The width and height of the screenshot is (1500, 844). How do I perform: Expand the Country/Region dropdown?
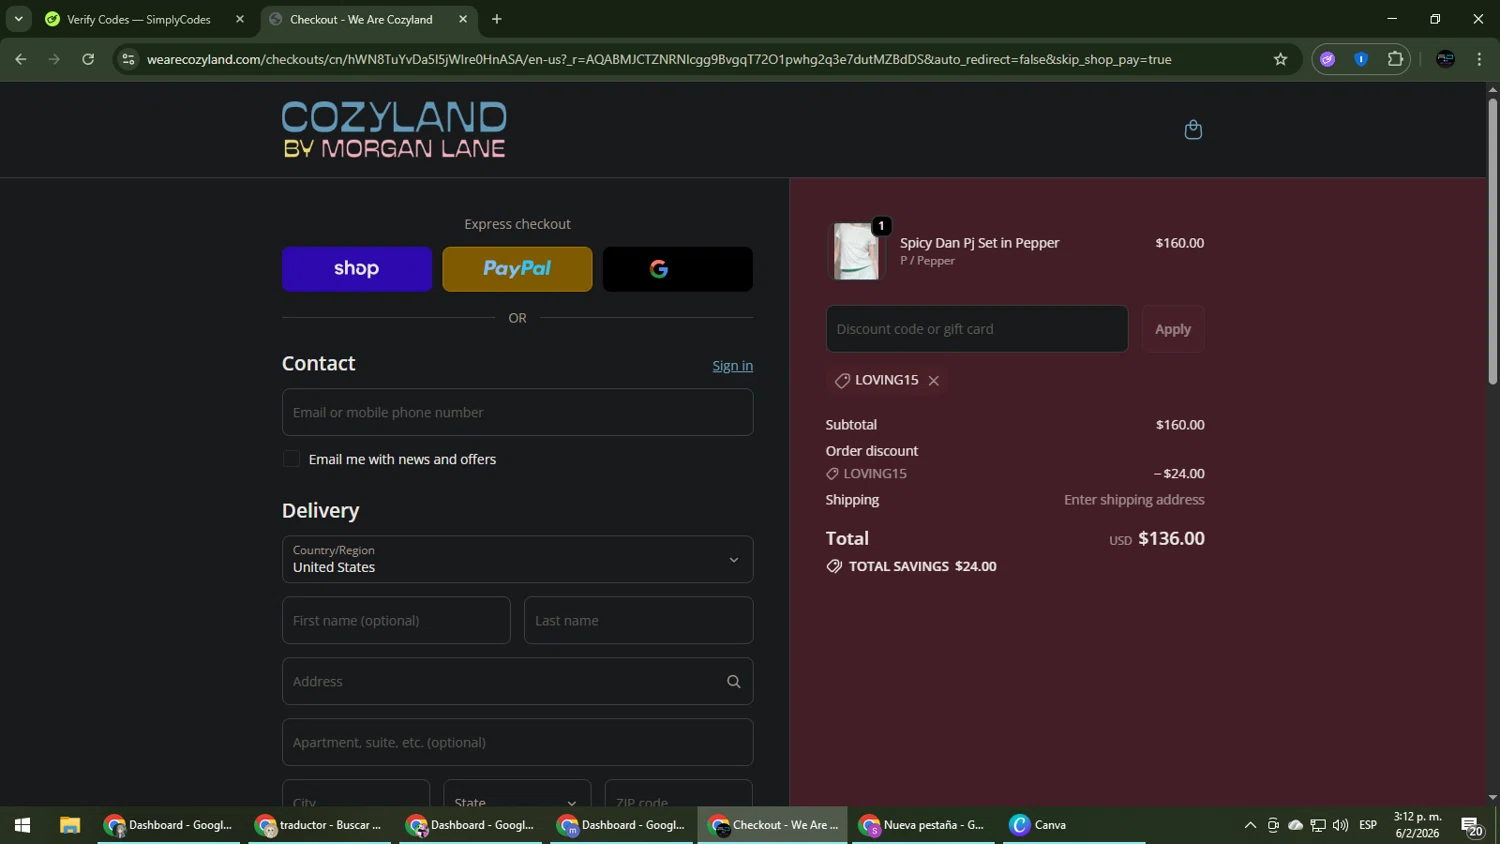[517, 559]
